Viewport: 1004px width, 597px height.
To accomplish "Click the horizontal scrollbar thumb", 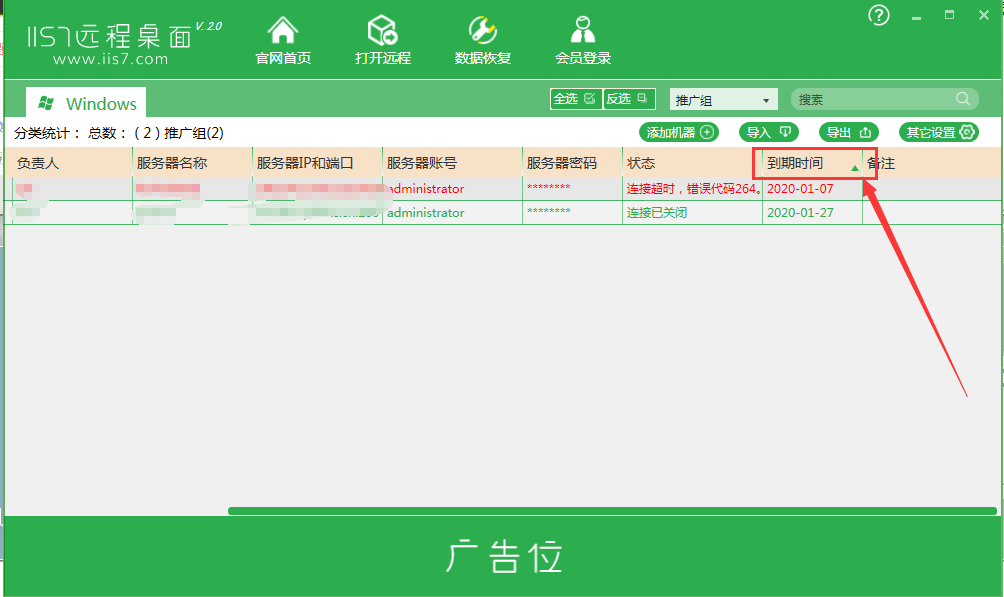I will click(612, 511).
